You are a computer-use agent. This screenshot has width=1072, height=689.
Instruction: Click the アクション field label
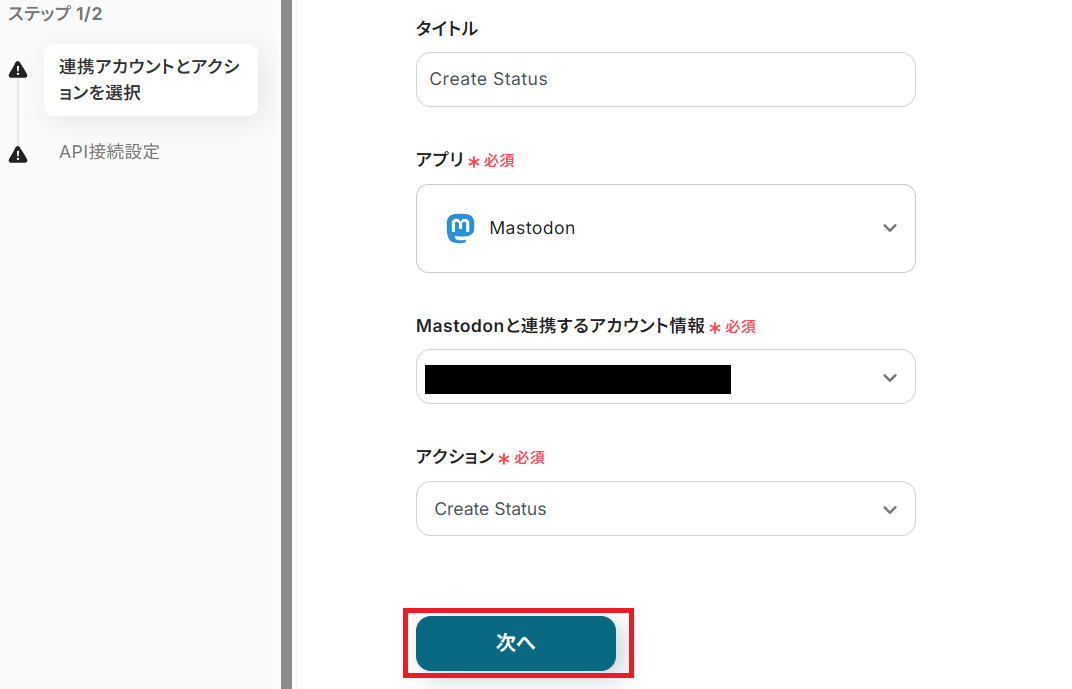(455, 457)
